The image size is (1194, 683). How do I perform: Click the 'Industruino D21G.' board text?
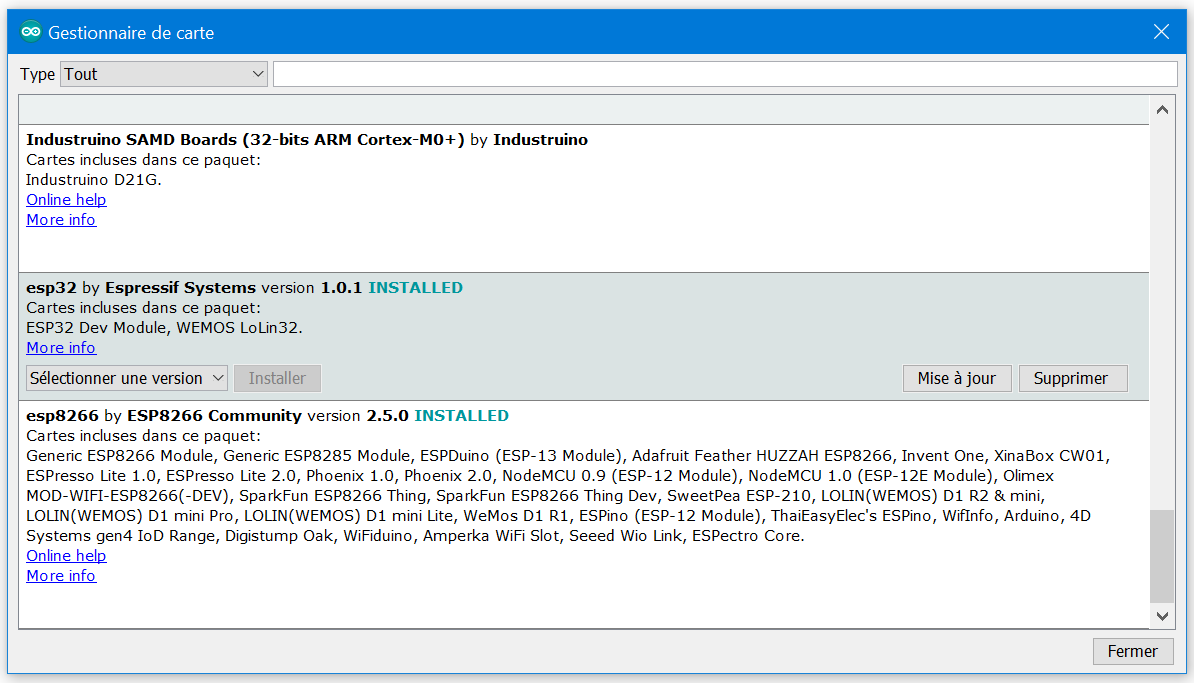94,180
